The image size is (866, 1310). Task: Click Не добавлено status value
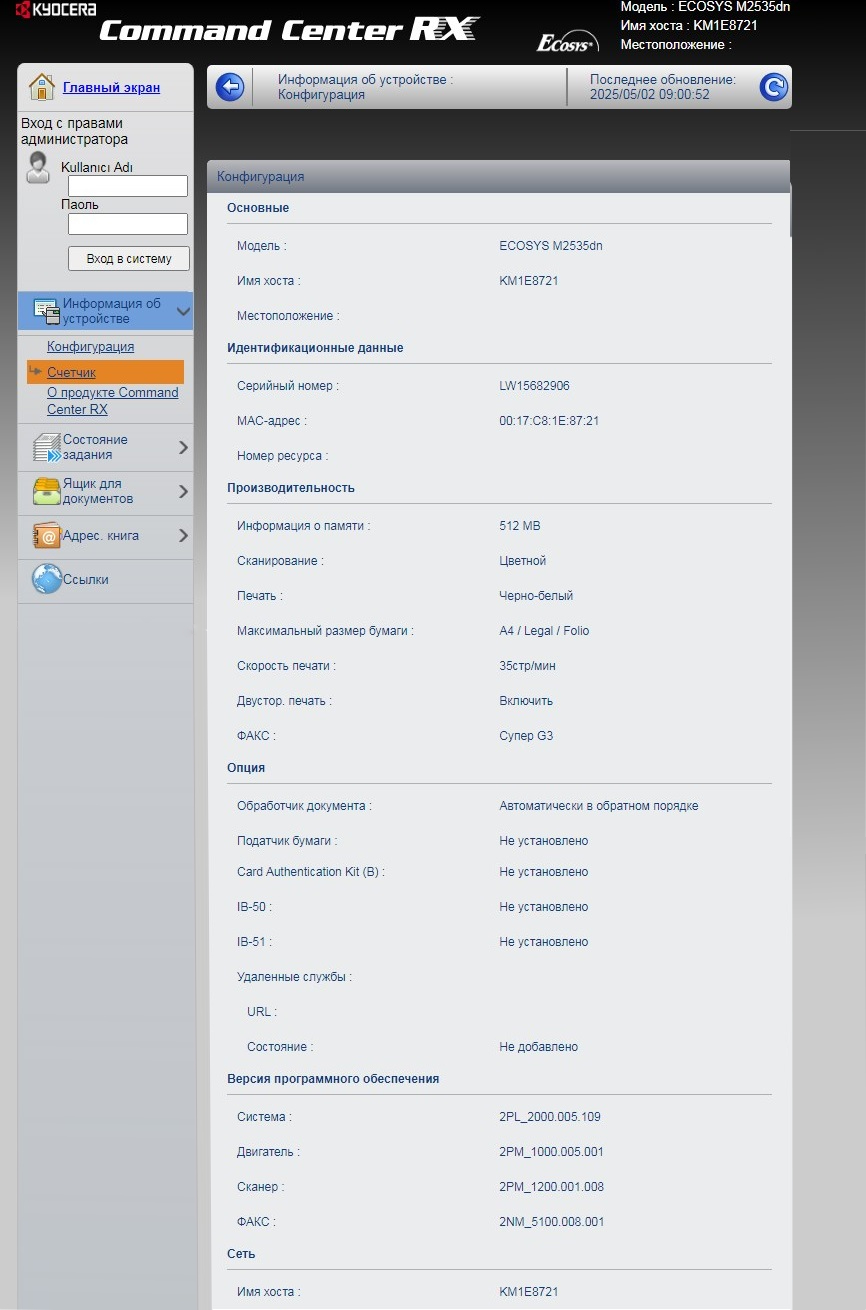(x=539, y=1047)
